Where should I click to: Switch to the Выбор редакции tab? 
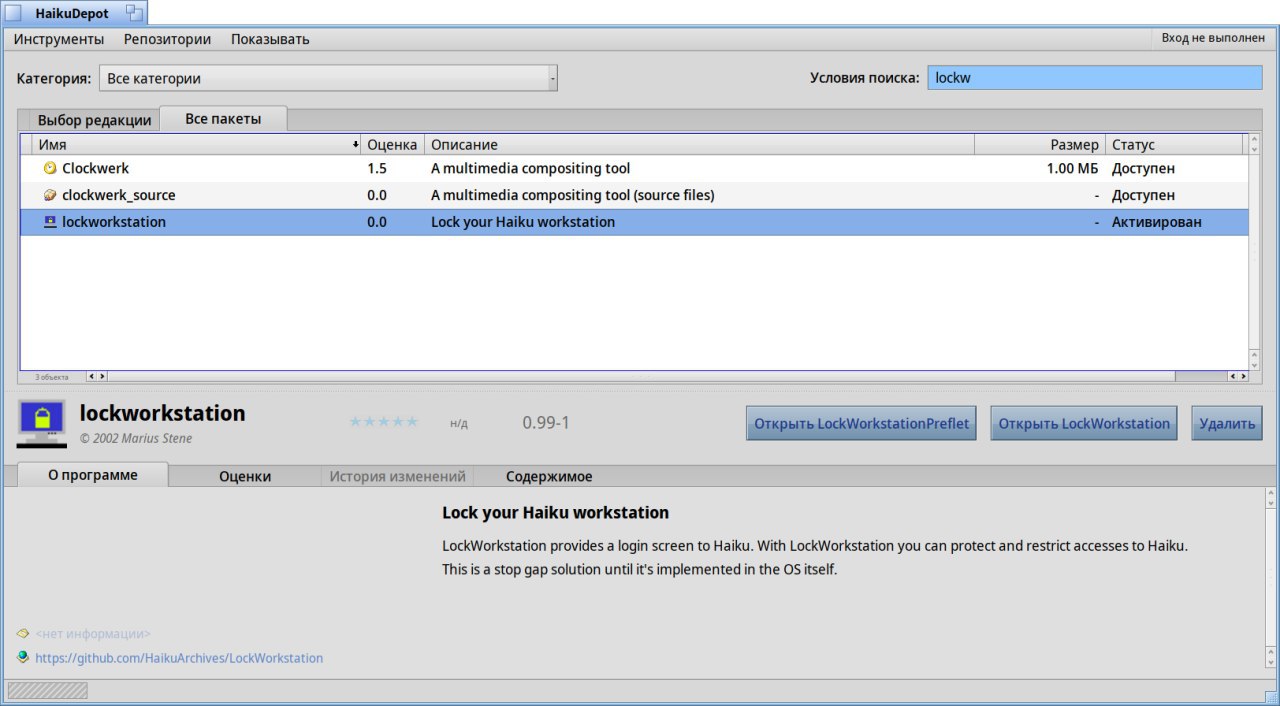click(x=94, y=120)
